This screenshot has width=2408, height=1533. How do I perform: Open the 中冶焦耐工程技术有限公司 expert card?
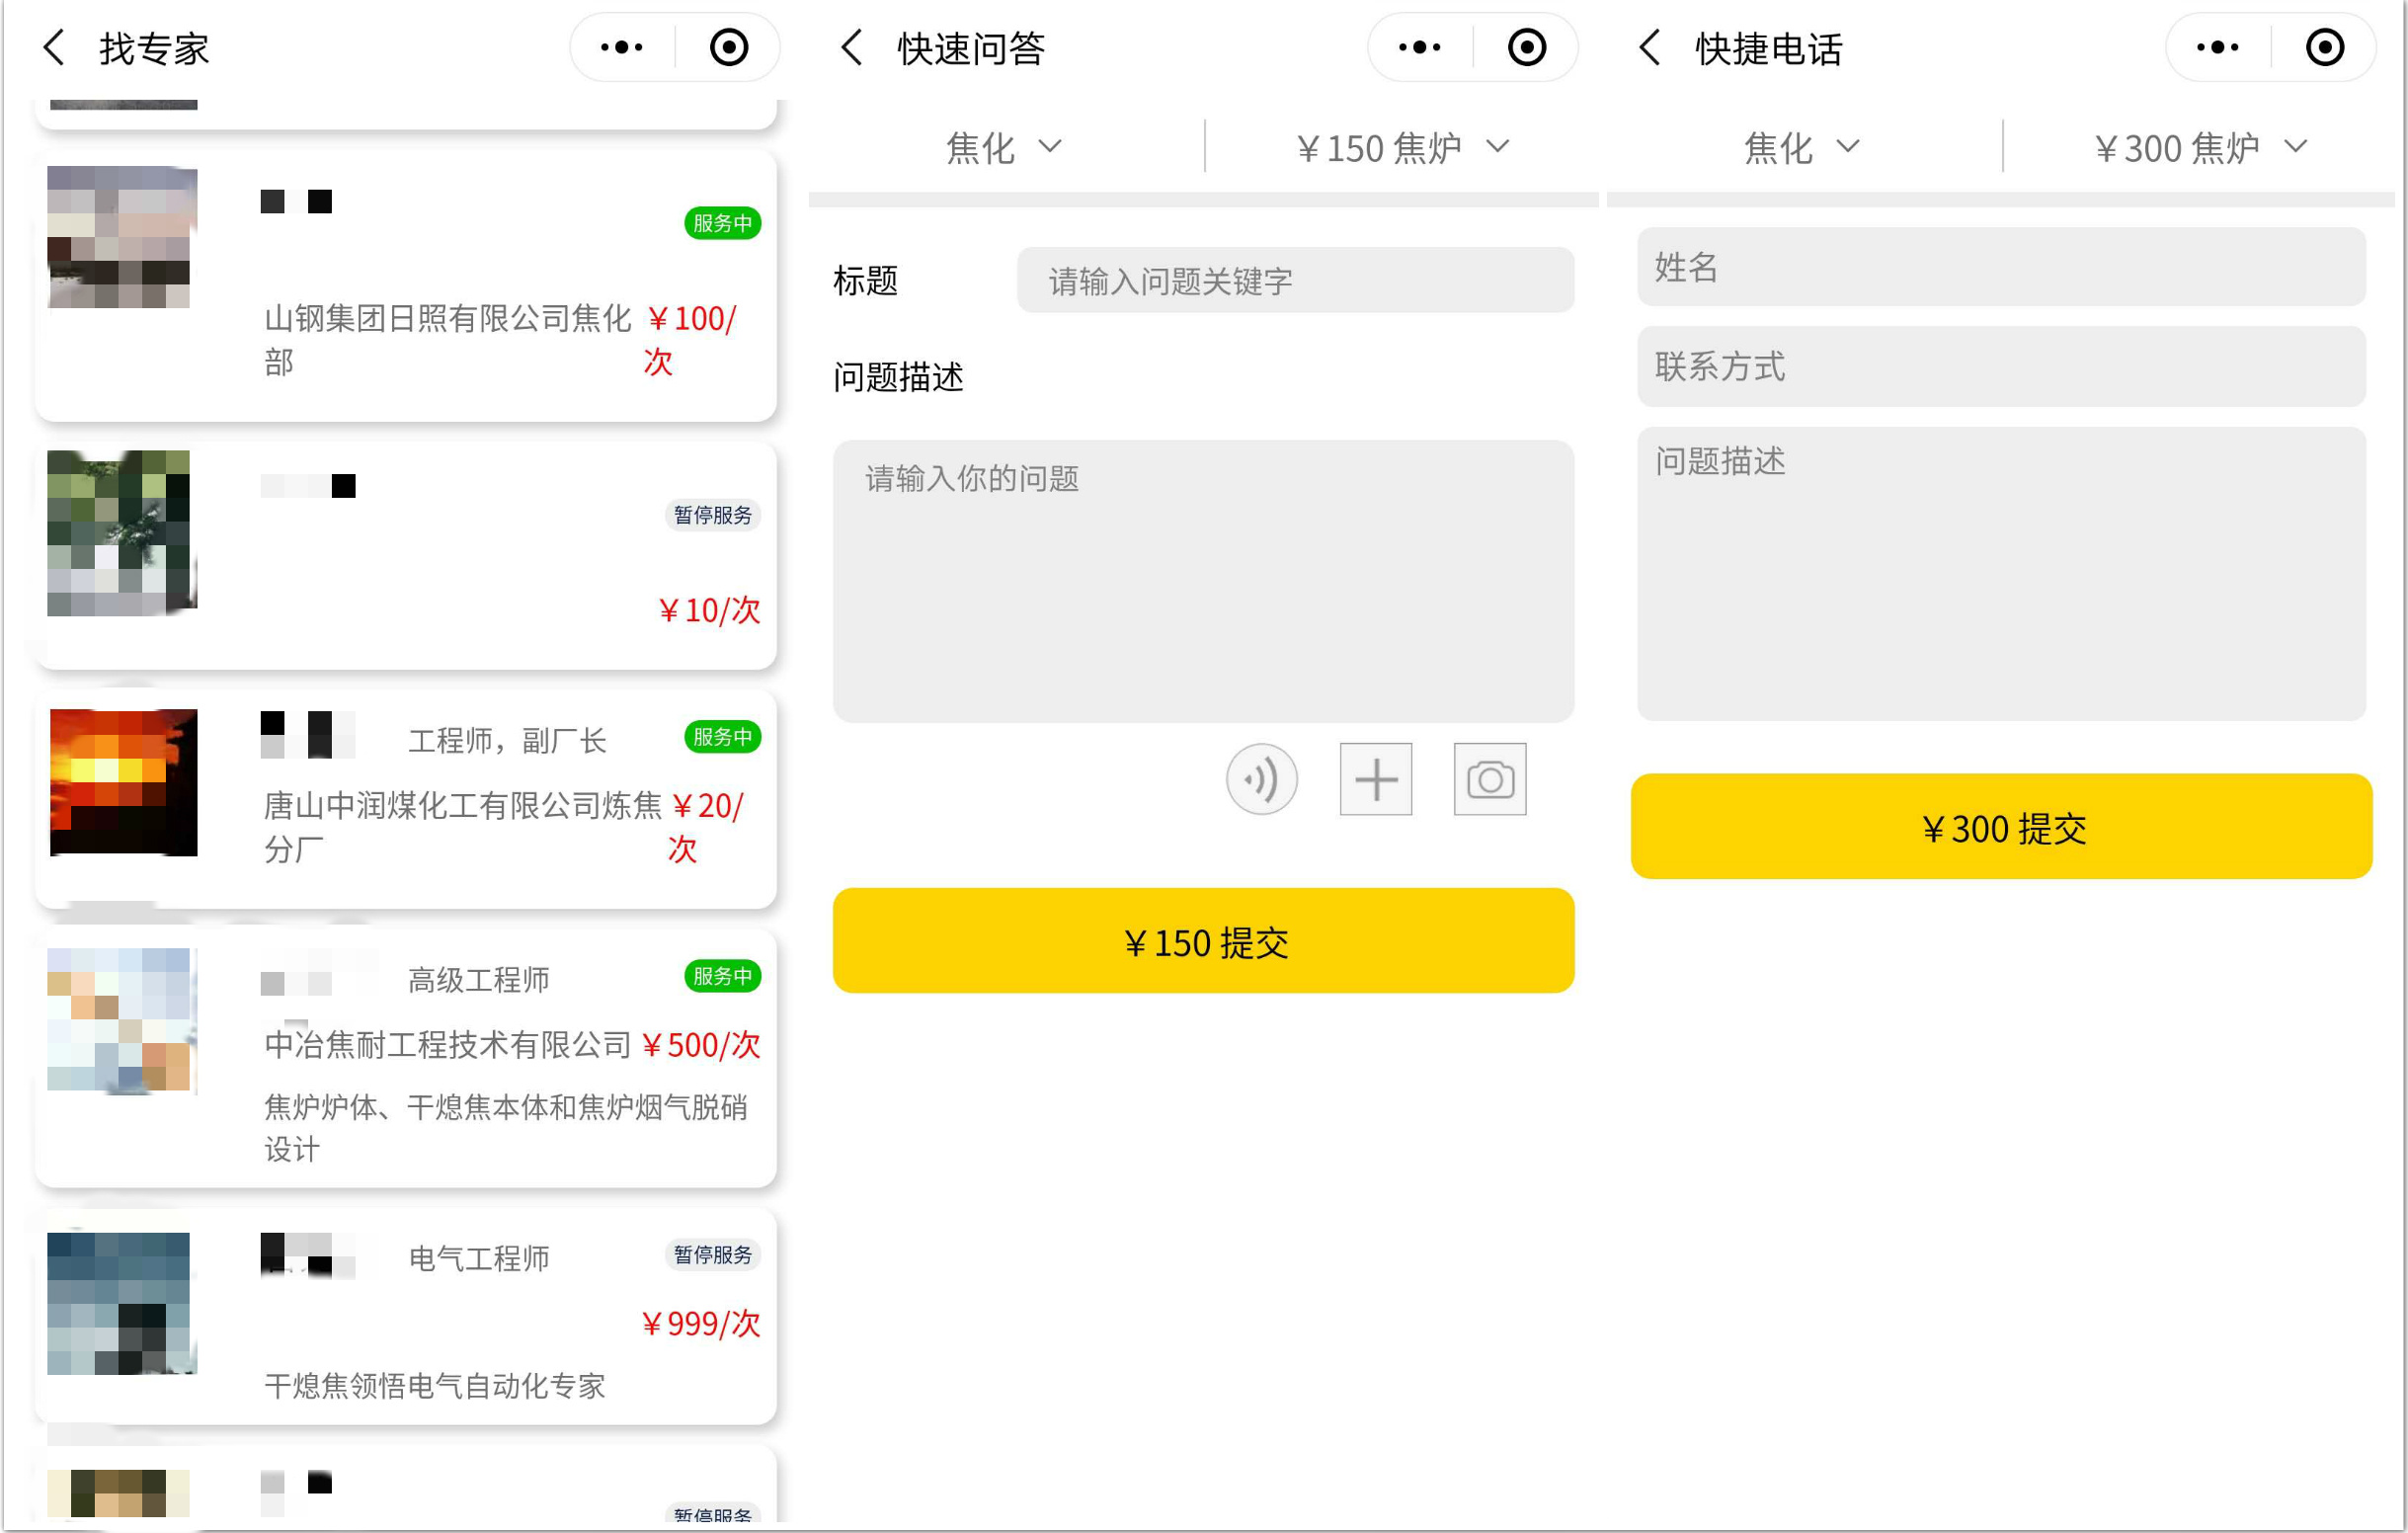tap(405, 1060)
